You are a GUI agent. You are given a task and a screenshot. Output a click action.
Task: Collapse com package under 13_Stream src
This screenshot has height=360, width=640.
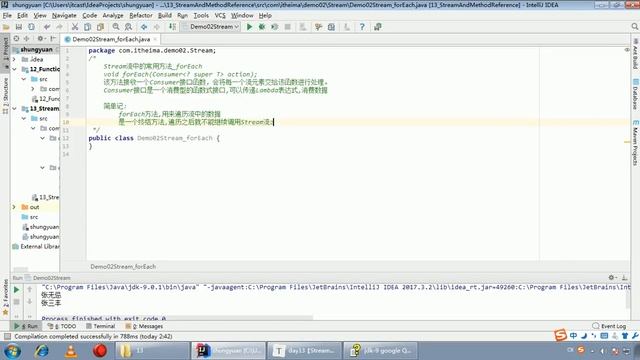click(33, 128)
